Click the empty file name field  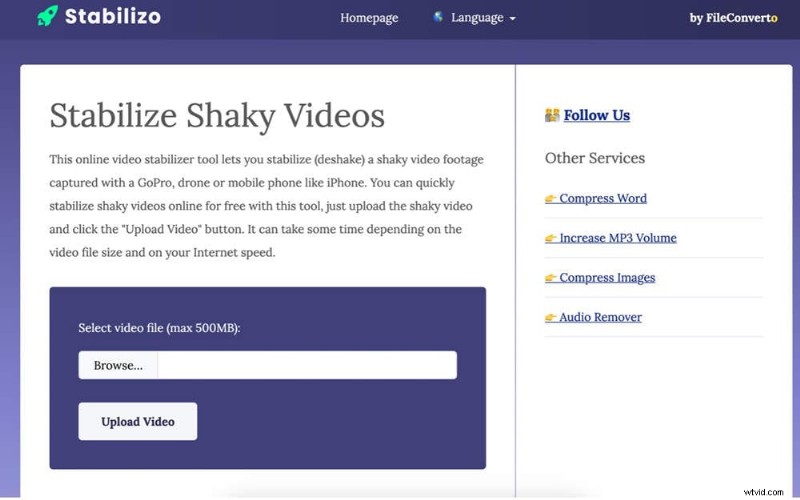[x=307, y=365]
